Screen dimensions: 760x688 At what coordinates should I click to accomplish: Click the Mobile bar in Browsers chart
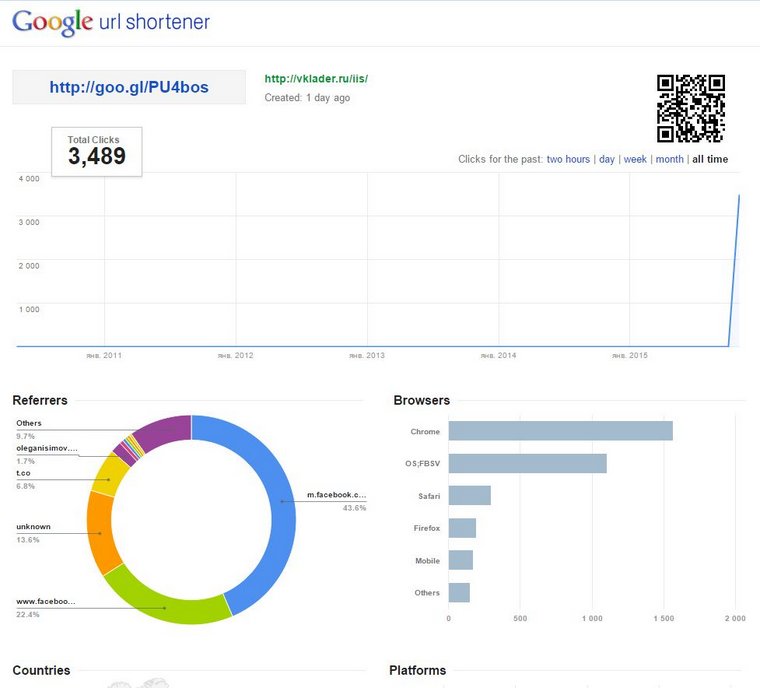tap(460, 560)
